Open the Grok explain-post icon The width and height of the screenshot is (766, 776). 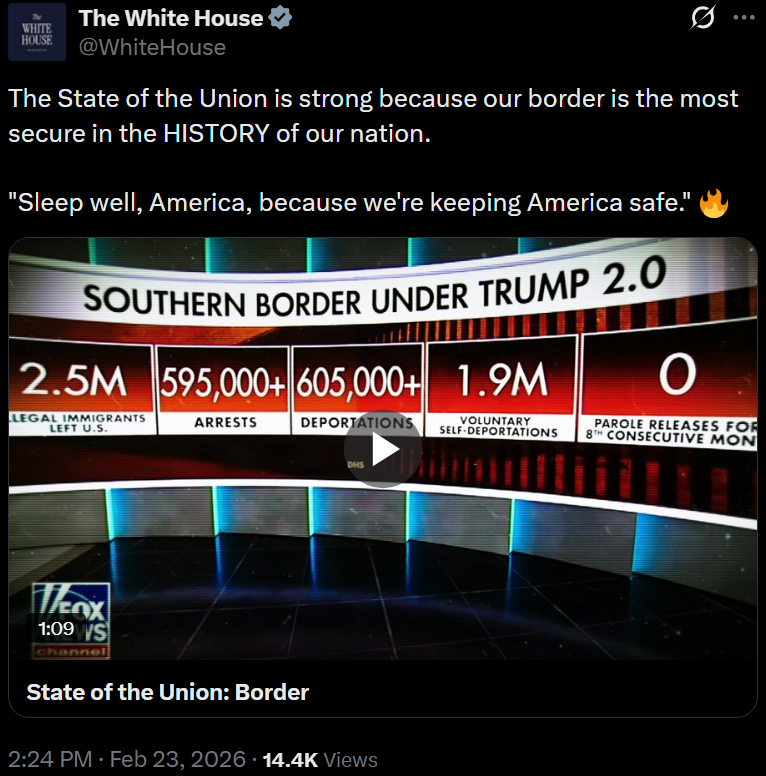[702, 18]
